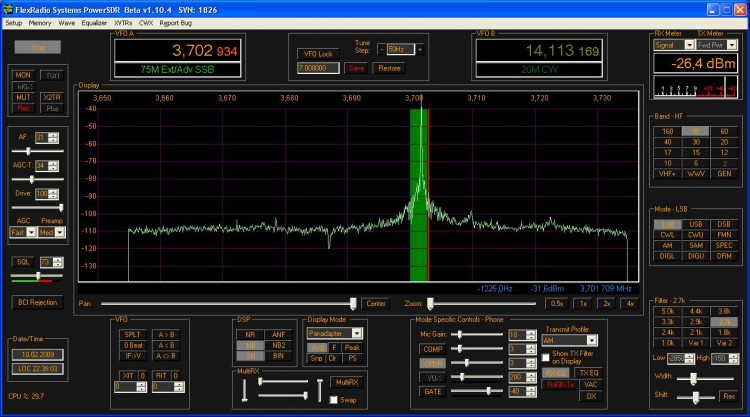The height and width of the screenshot is (417, 750).
Task: Open the Memory menu
Action: pyautogui.click(x=40, y=23)
